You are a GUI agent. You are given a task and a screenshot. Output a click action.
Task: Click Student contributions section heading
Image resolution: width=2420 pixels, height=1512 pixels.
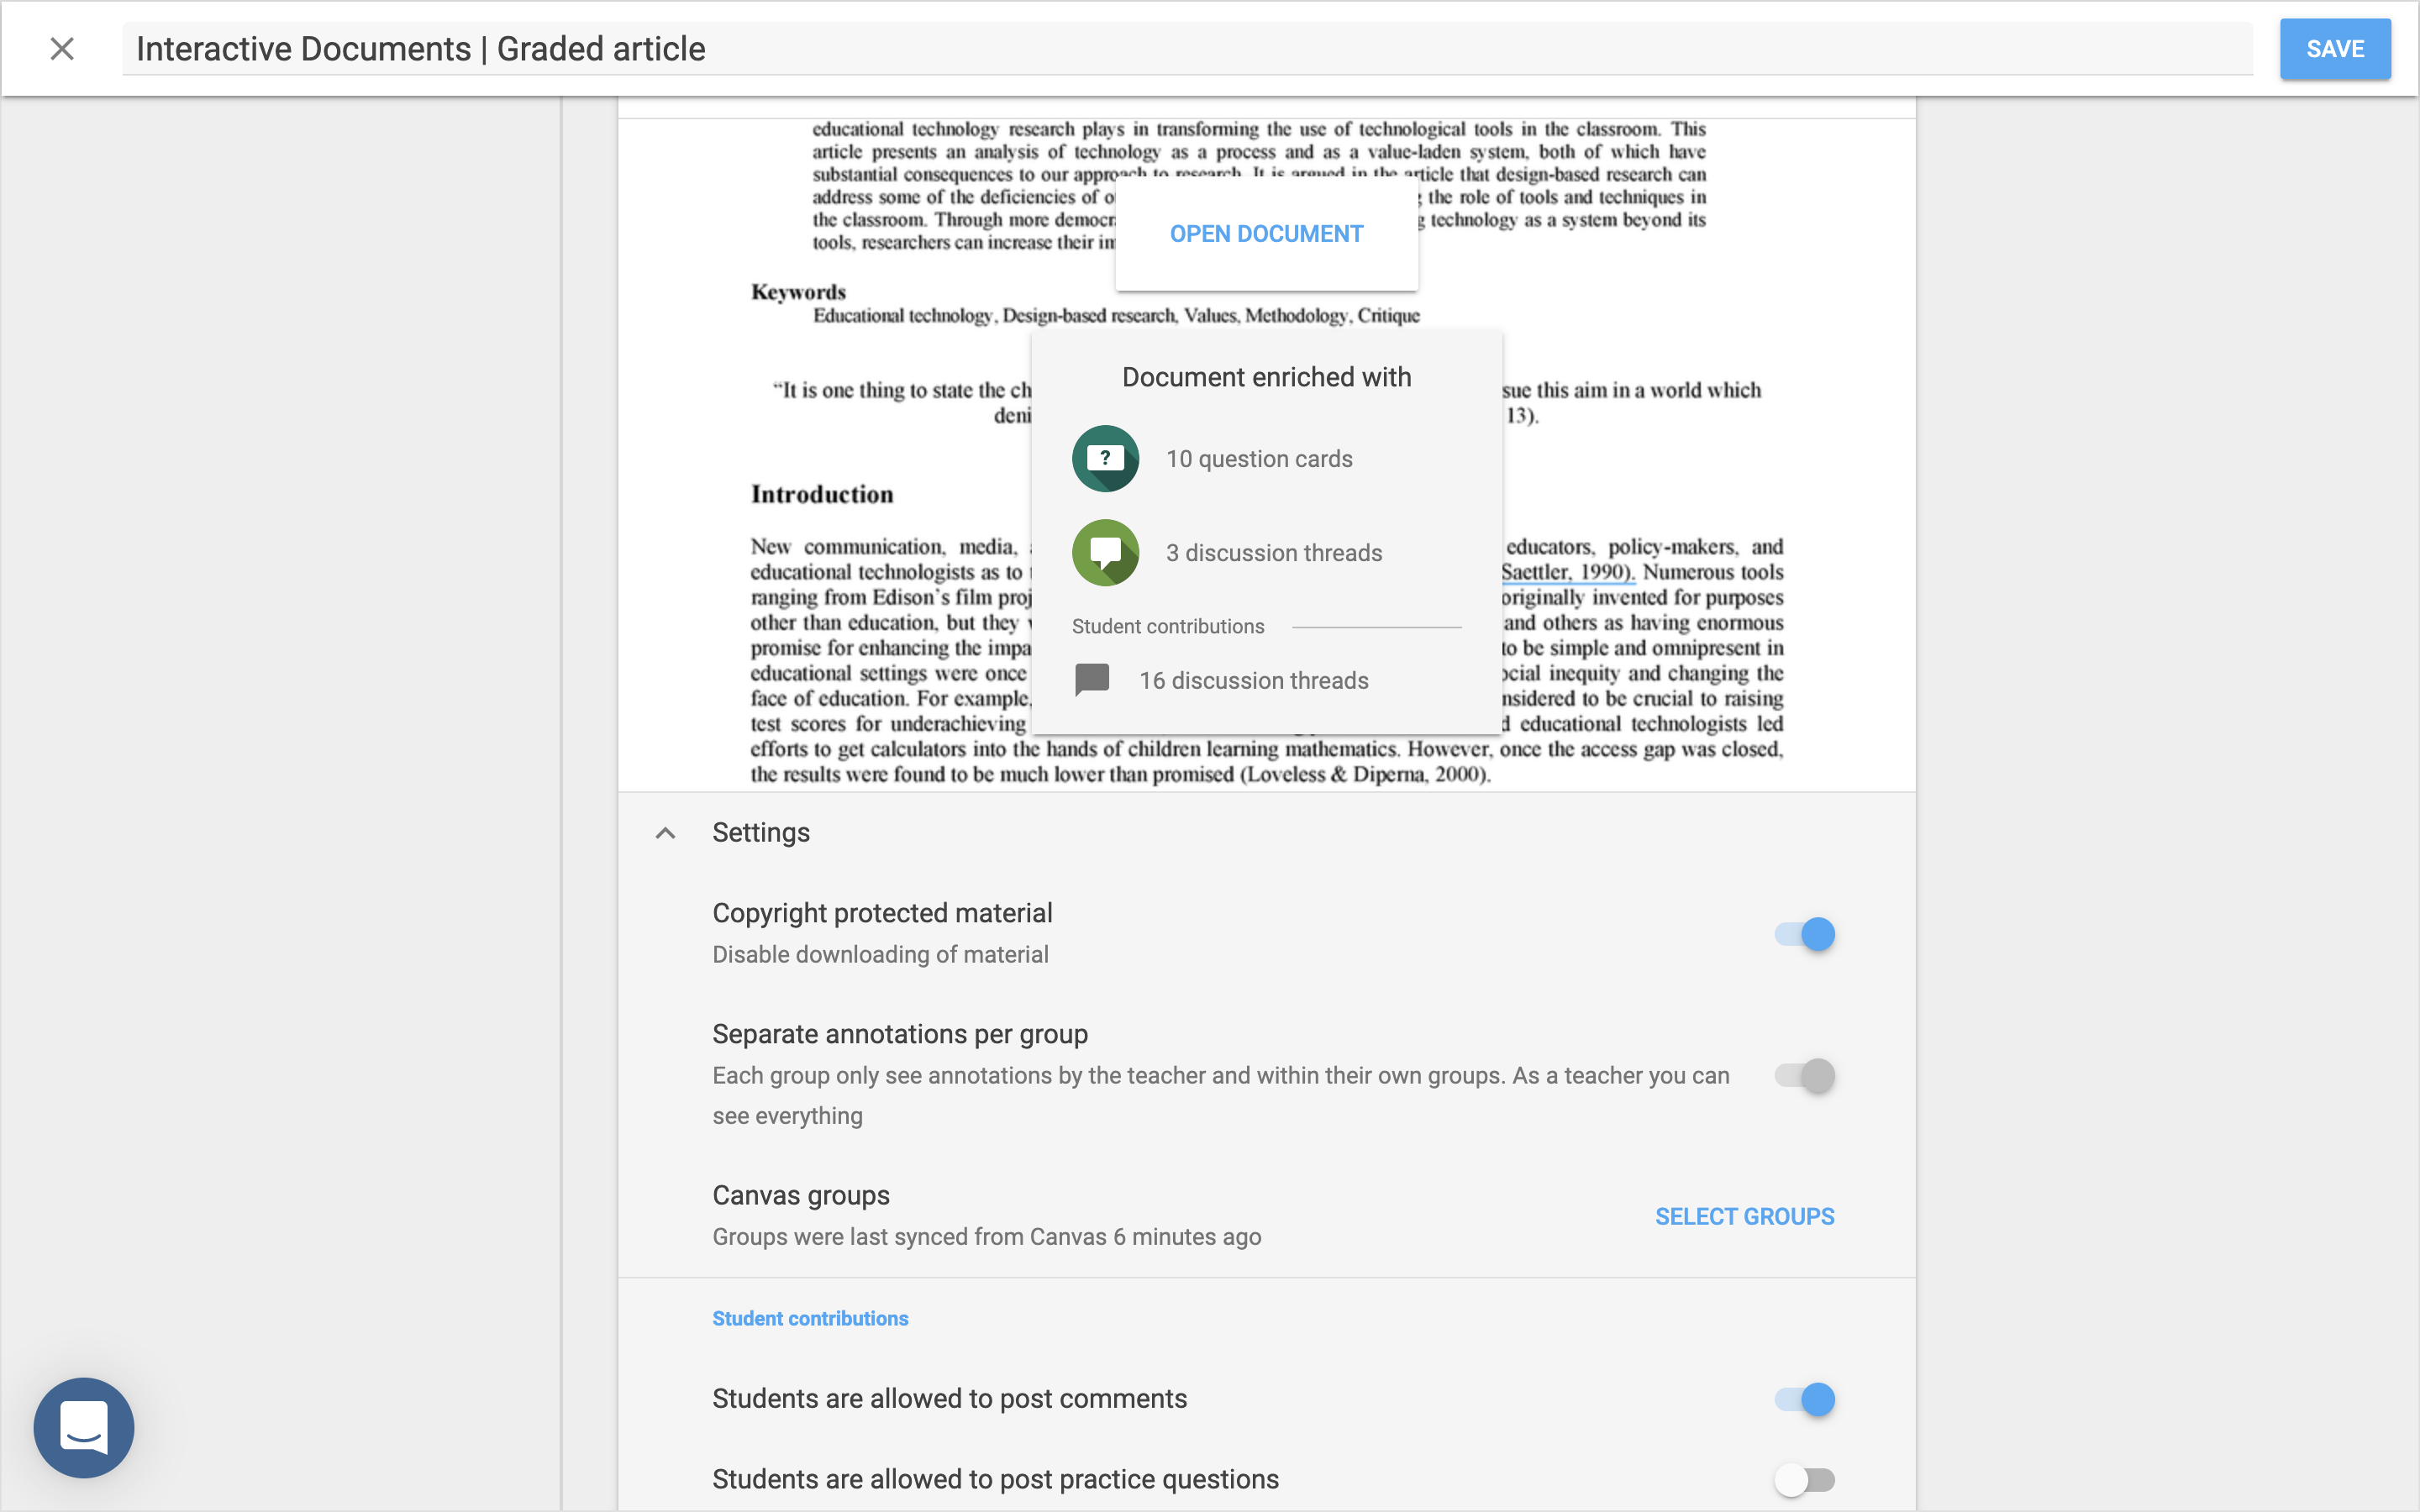(810, 1318)
